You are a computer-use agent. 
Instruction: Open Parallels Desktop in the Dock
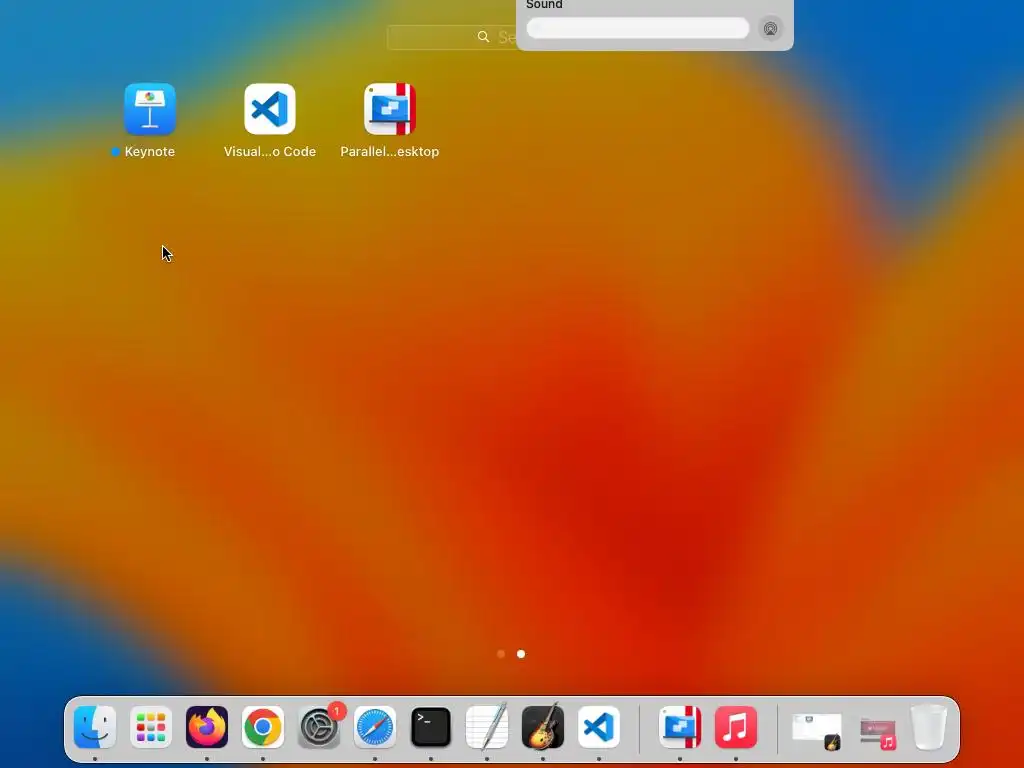click(680, 727)
